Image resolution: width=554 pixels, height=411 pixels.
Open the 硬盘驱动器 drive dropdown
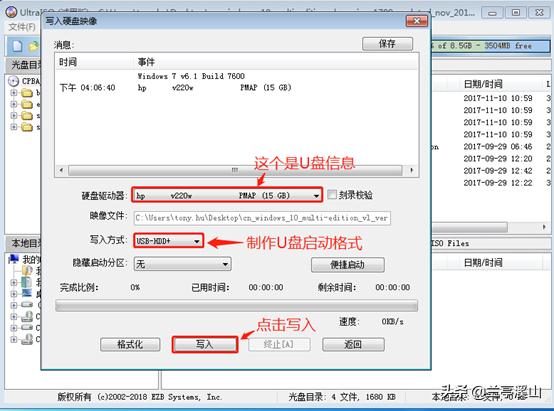316,195
